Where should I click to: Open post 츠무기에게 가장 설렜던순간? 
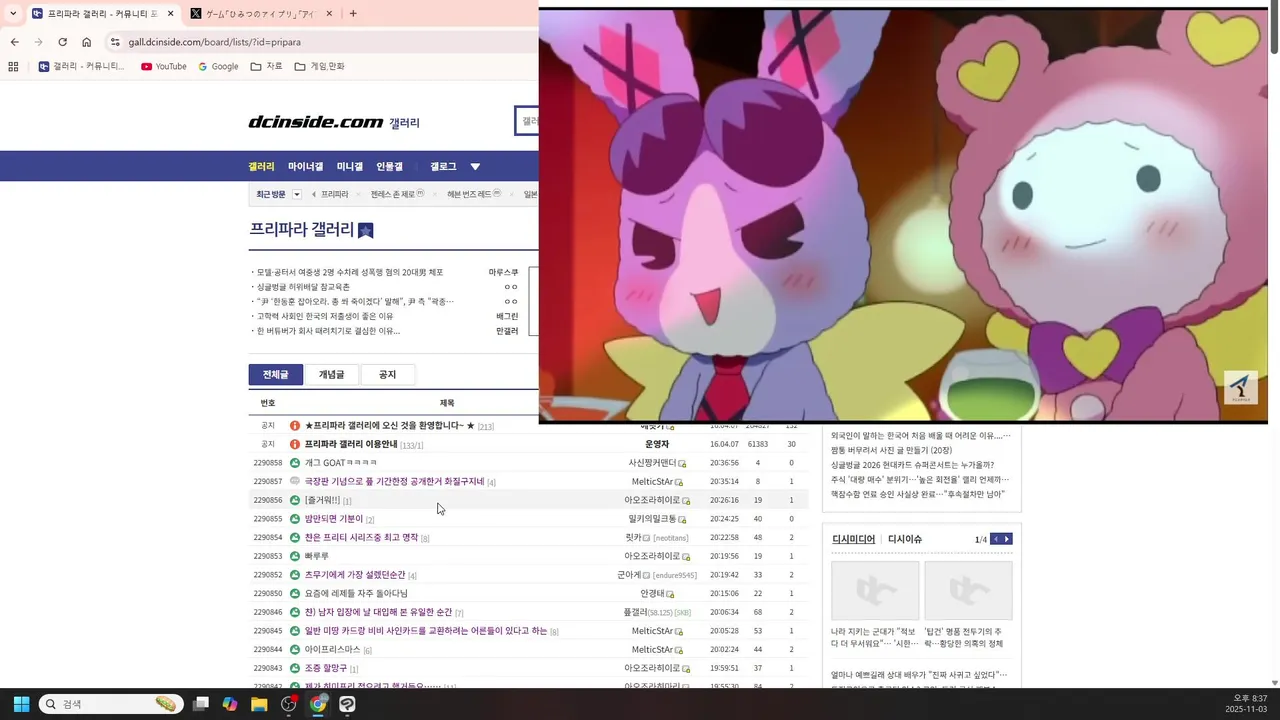click(355, 575)
